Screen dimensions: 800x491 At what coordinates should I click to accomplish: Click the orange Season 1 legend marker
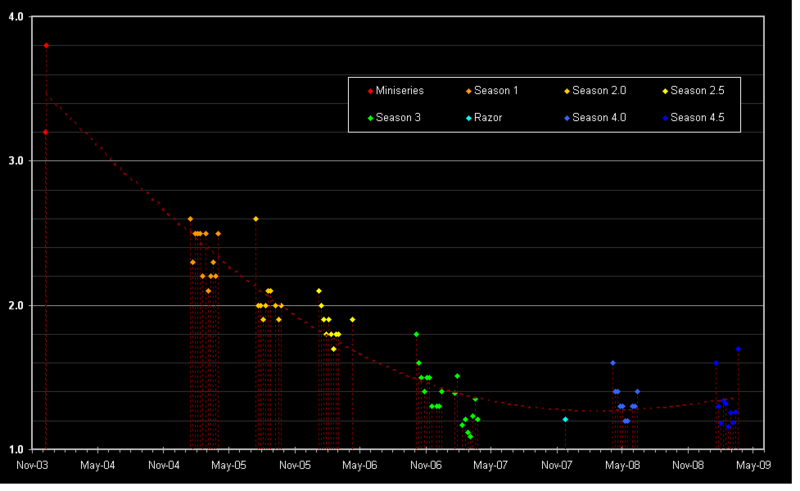(x=469, y=91)
